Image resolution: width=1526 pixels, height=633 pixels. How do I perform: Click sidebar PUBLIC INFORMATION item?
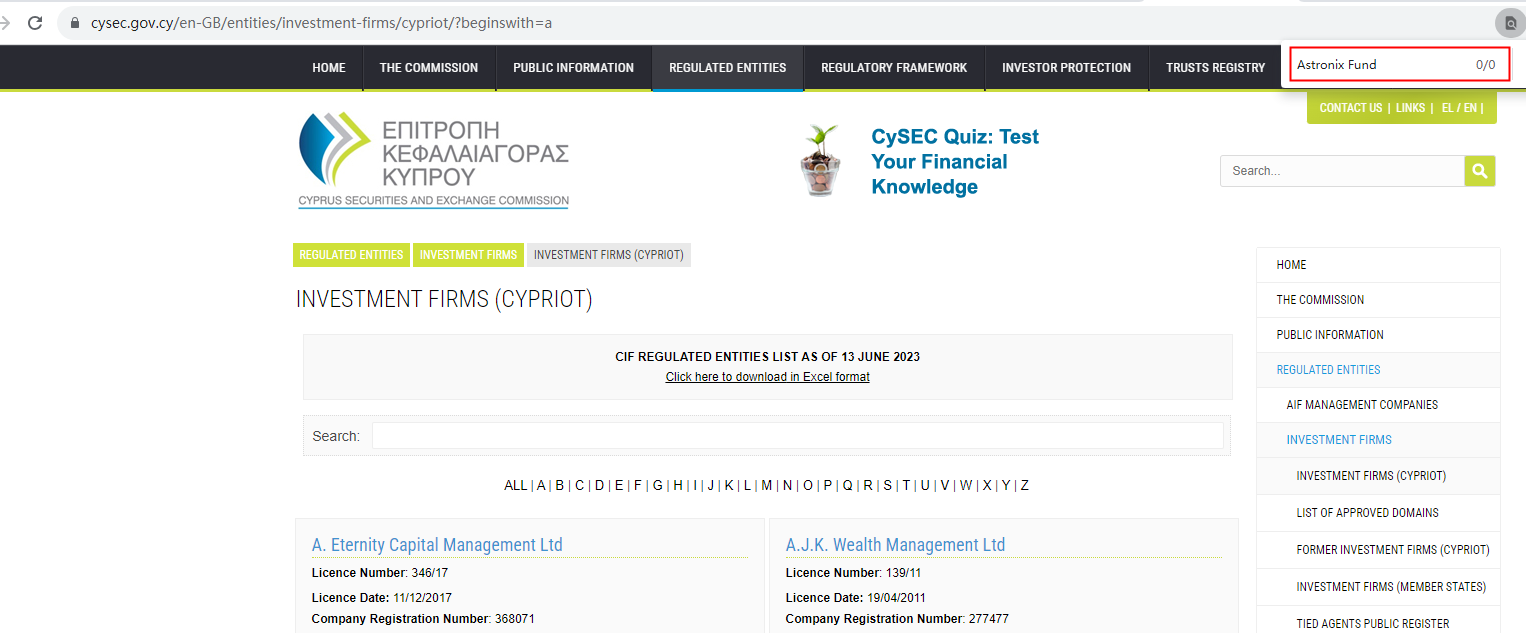pyautogui.click(x=1378, y=335)
